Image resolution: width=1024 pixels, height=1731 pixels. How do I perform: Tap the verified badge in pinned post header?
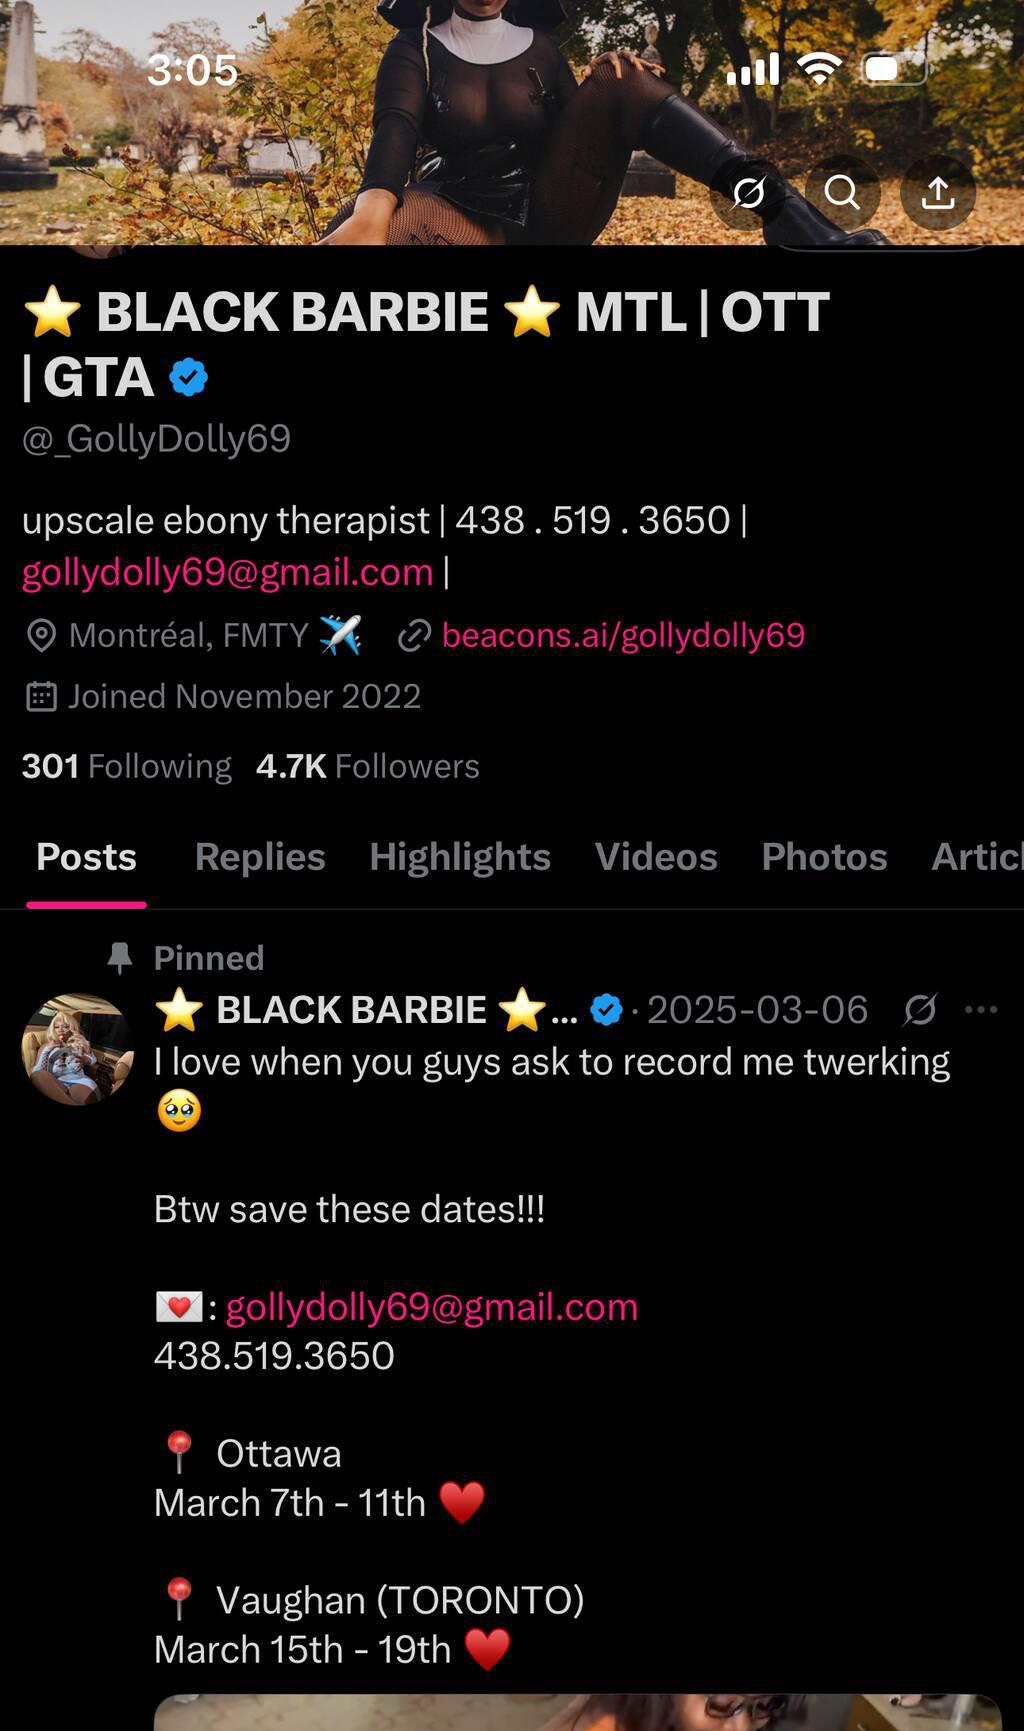606,1010
